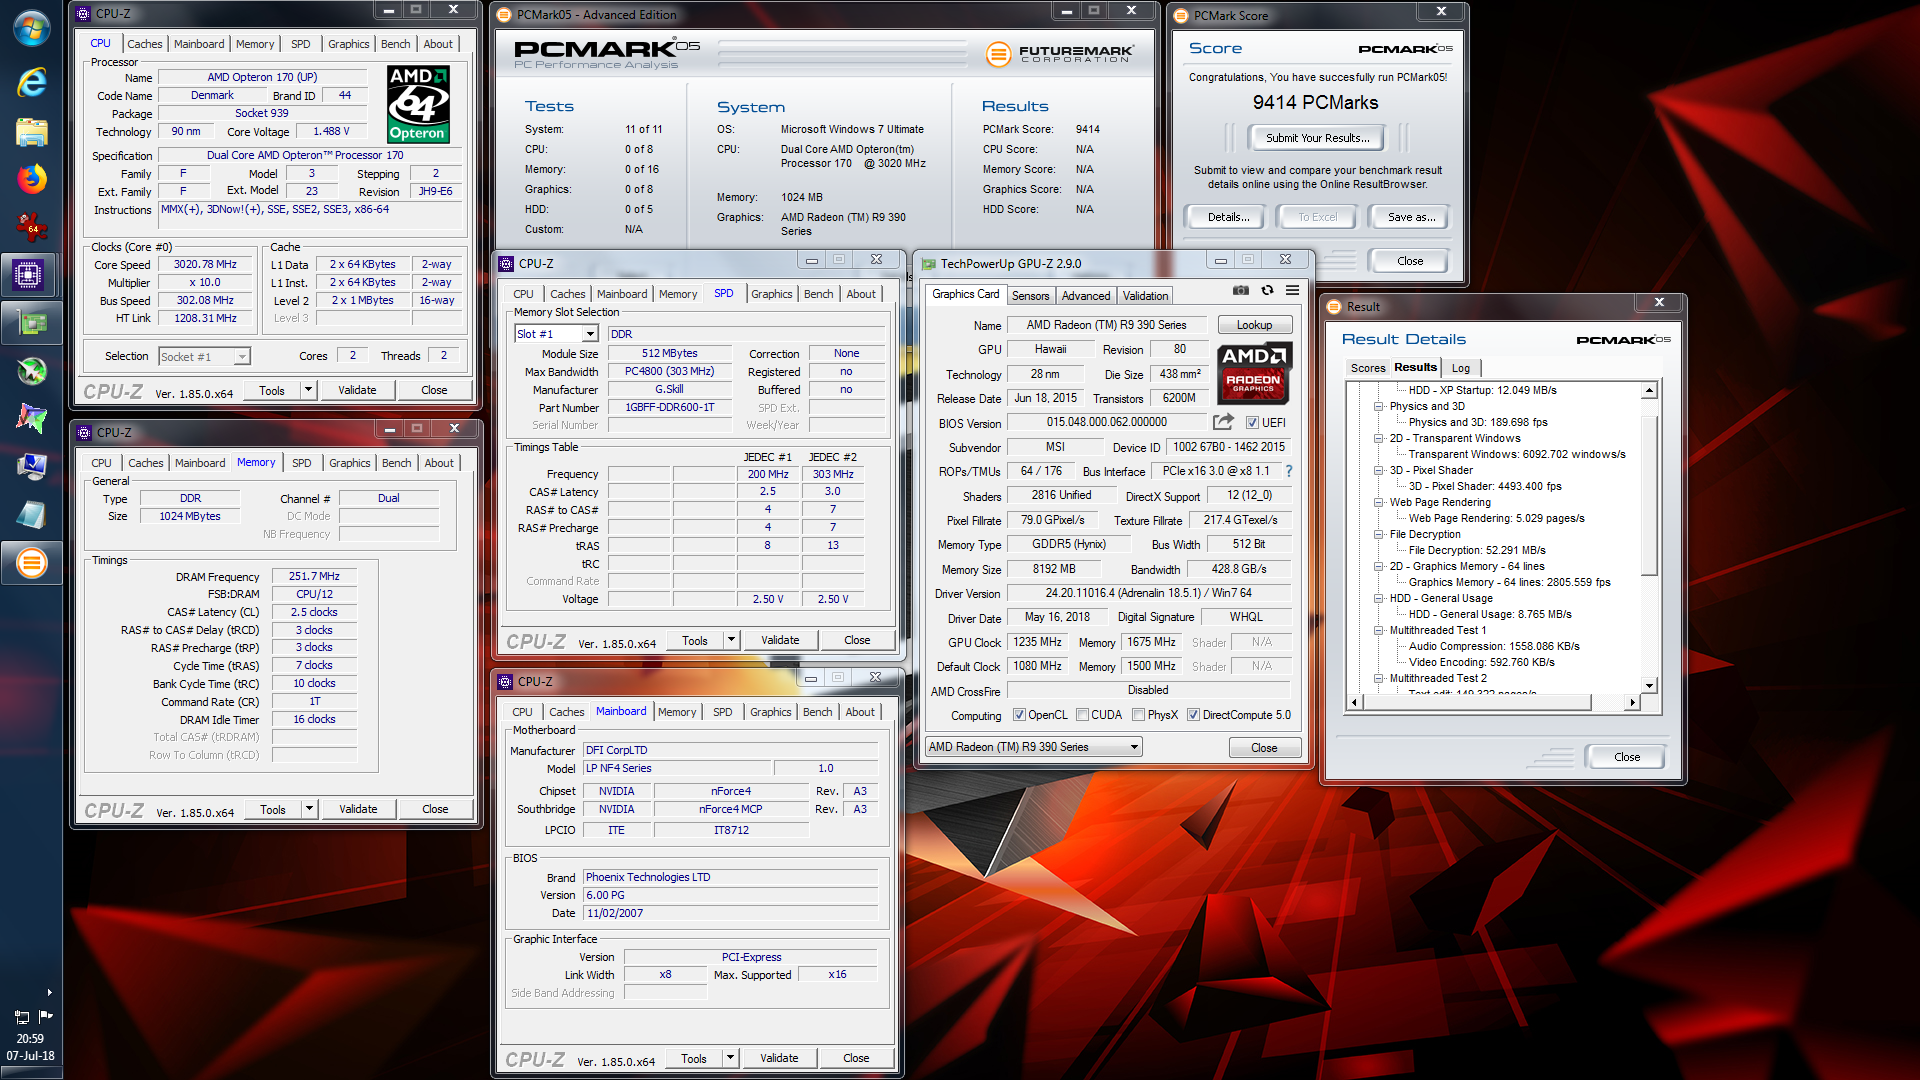Open Scores tab in Result Details
This screenshot has width=1920, height=1080.
[x=1367, y=368]
